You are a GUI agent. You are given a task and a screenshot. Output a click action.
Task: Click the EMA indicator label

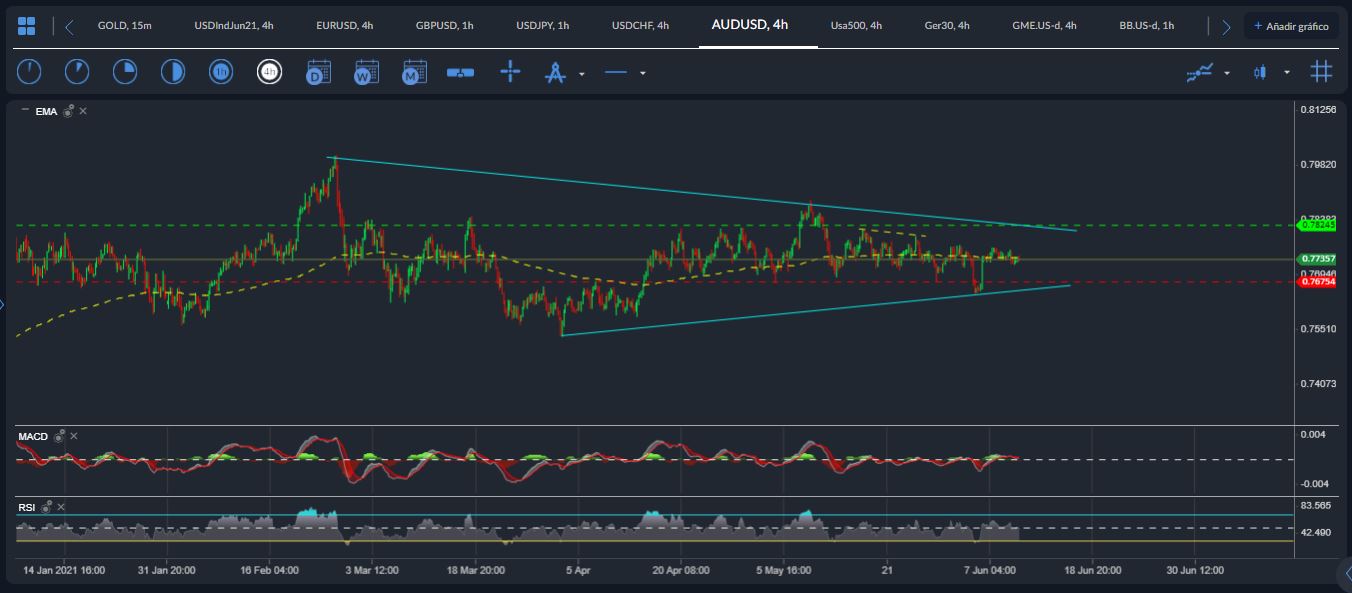46,111
